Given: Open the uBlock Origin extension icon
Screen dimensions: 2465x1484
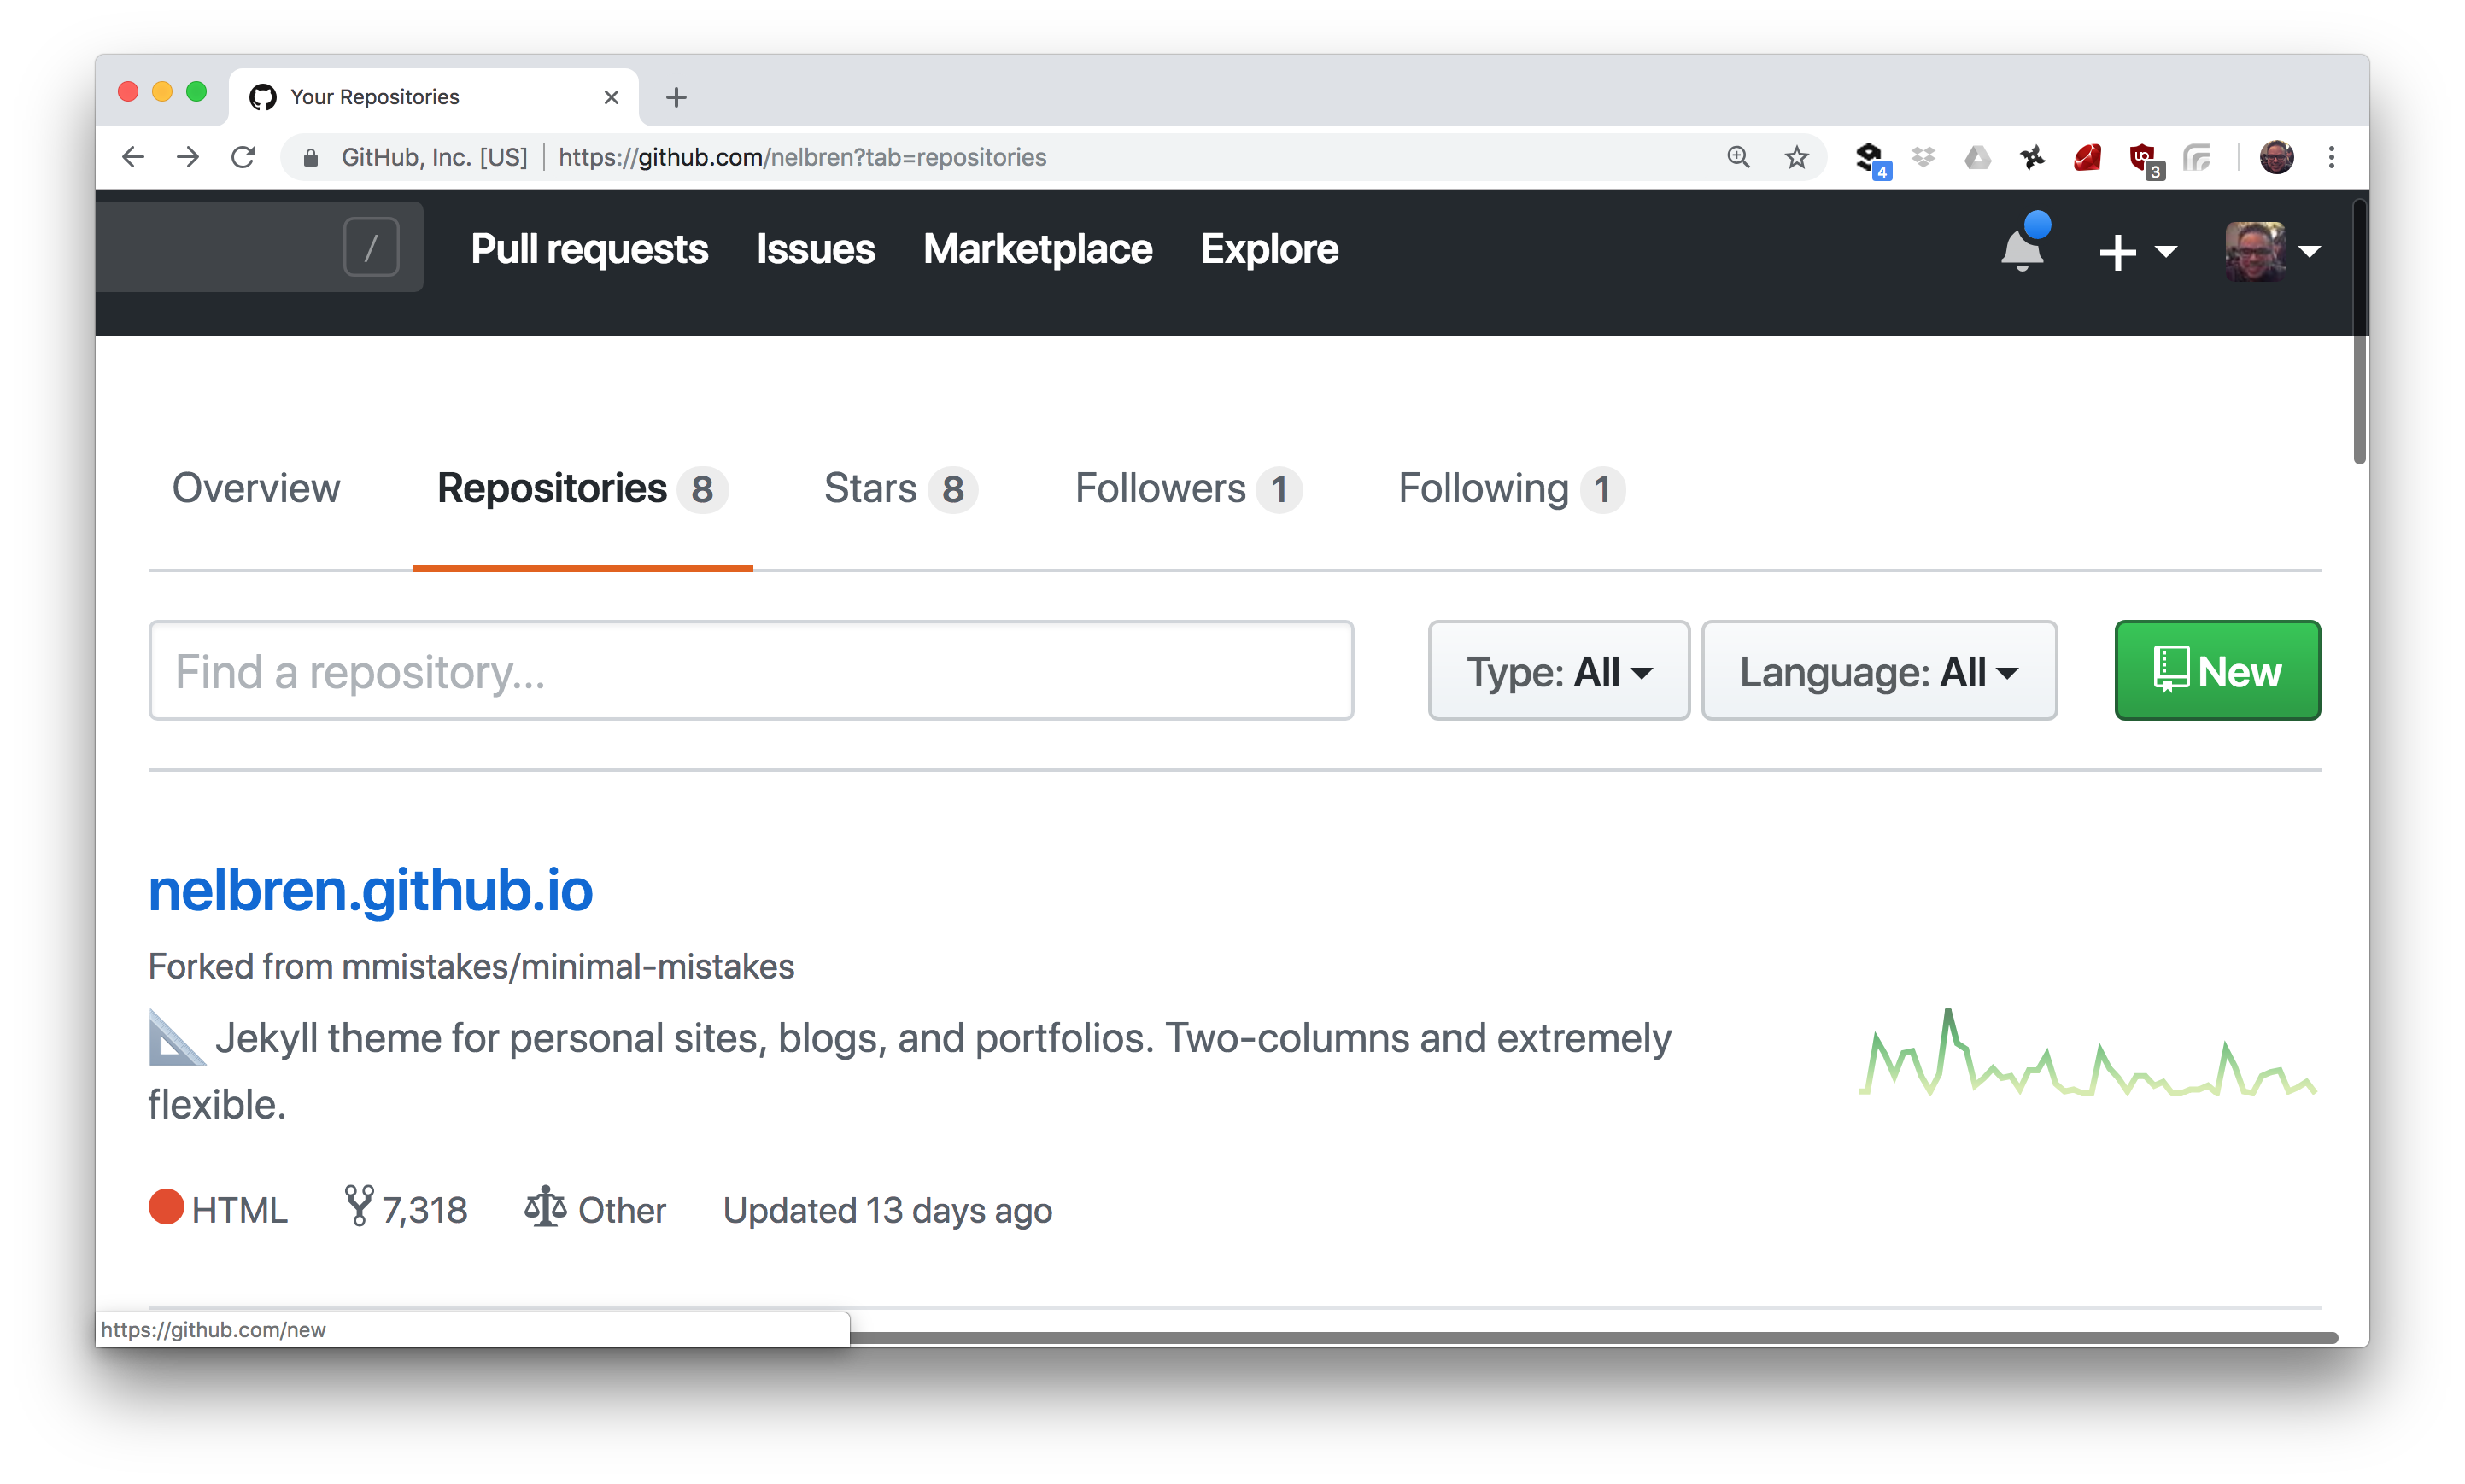Looking at the screenshot, I should pyautogui.click(x=2141, y=157).
